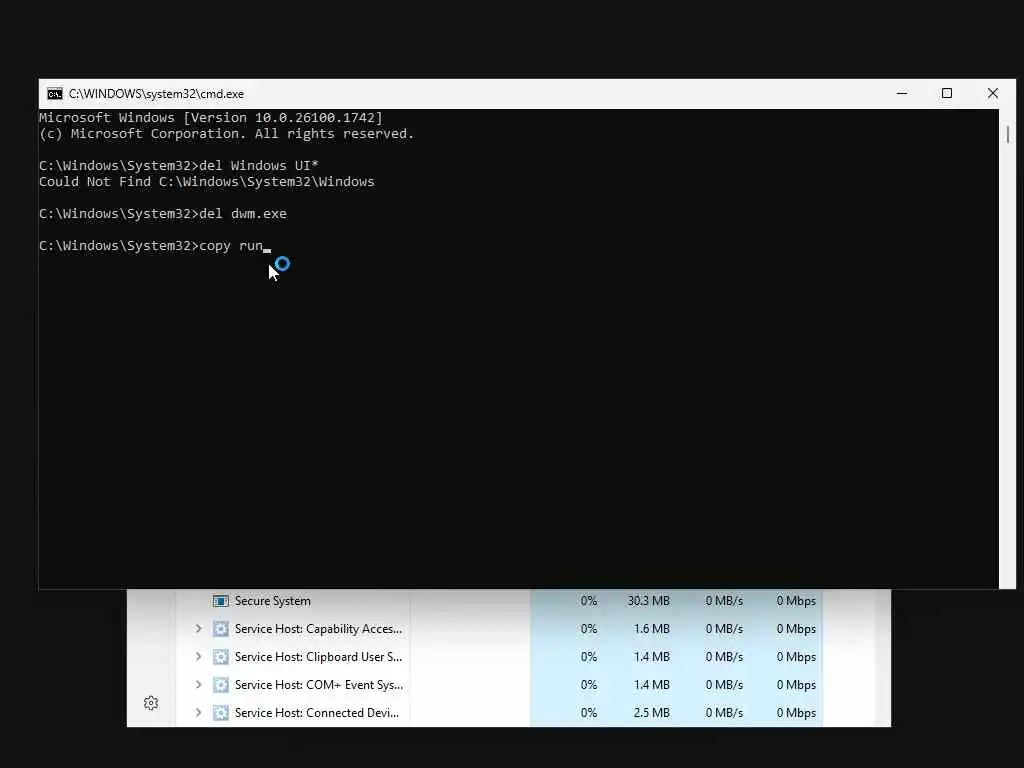Minimize the cmd.exe window
This screenshot has height=768, width=1024.
902,93
